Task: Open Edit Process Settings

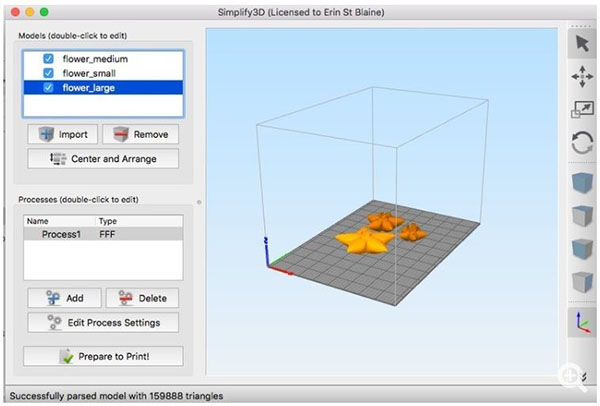Action: 103,322
